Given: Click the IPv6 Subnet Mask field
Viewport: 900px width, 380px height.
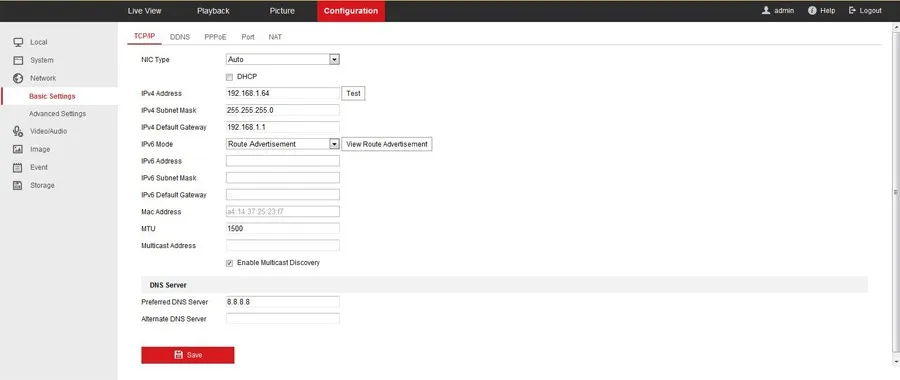Looking at the screenshot, I should point(282,178).
